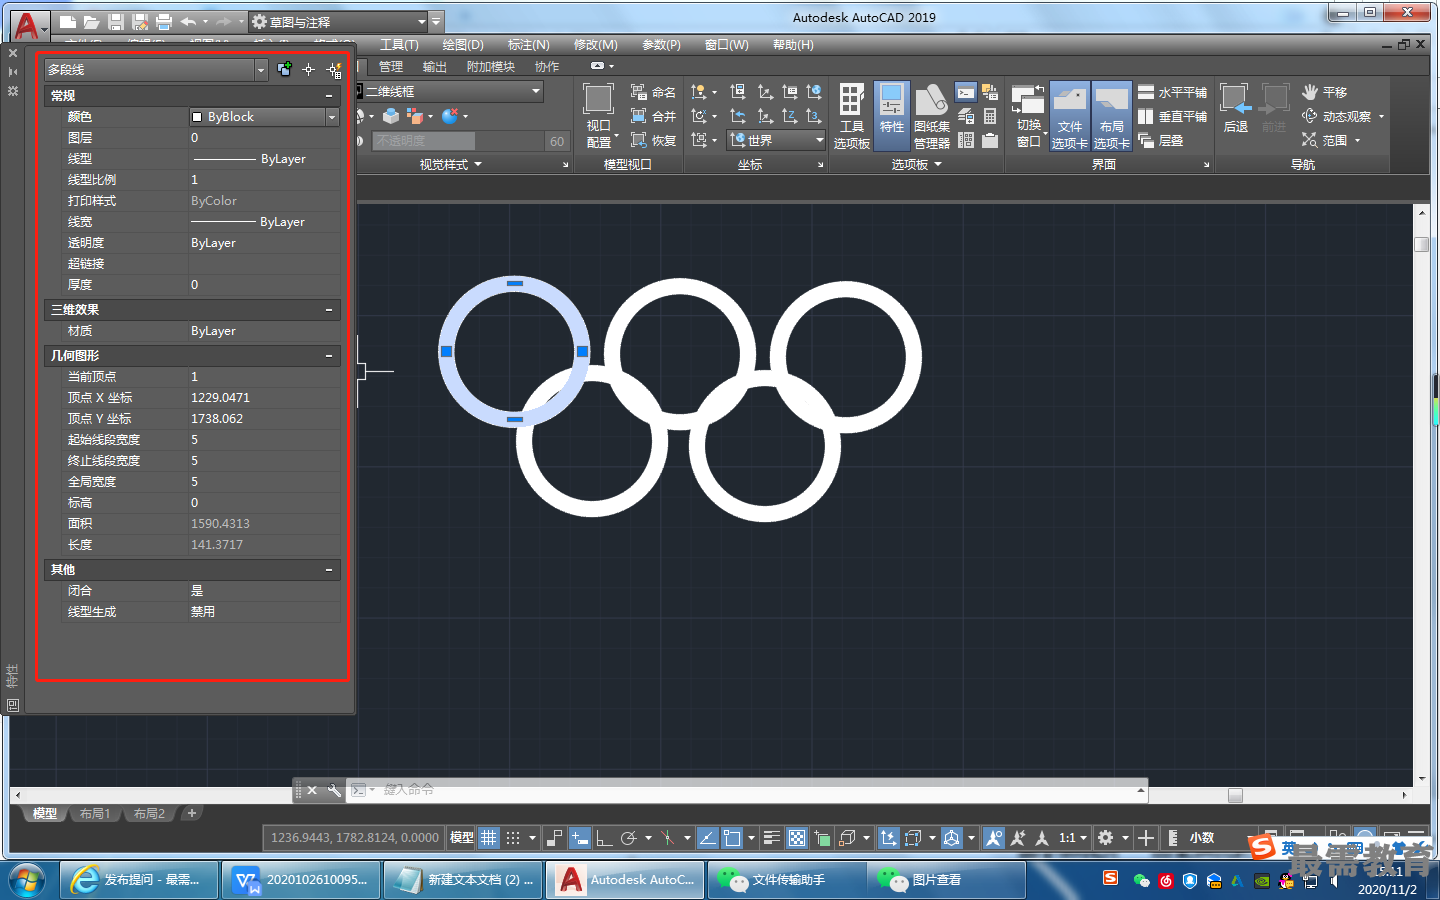Open the 草图与注释 workspace dropdown
This screenshot has height=900, width=1440.
[x=339, y=21]
